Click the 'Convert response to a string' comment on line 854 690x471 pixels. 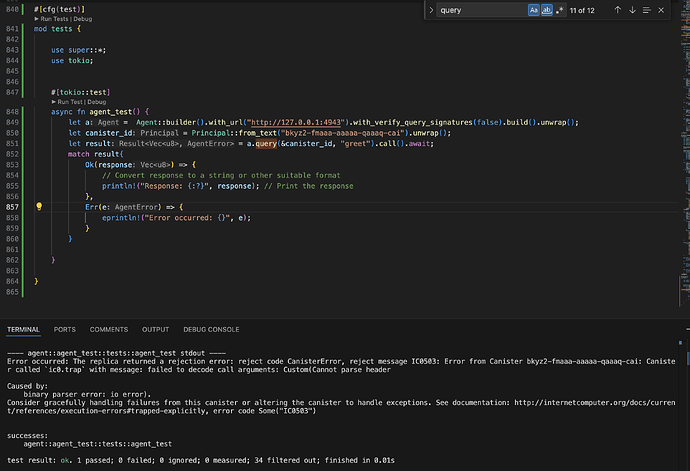[x=221, y=175]
